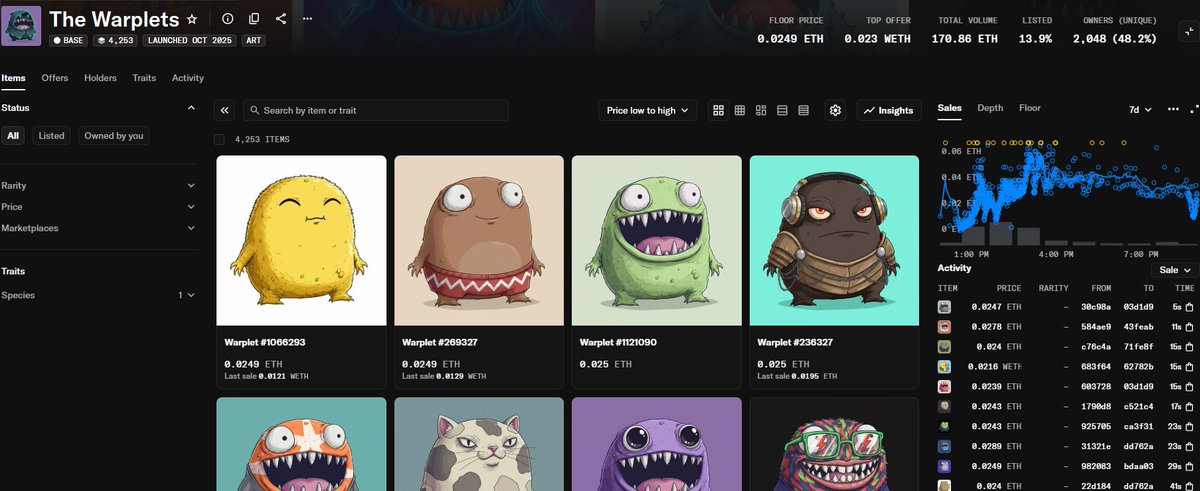Expand the Rarity filter section
1200x491 pixels.
coord(98,185)
